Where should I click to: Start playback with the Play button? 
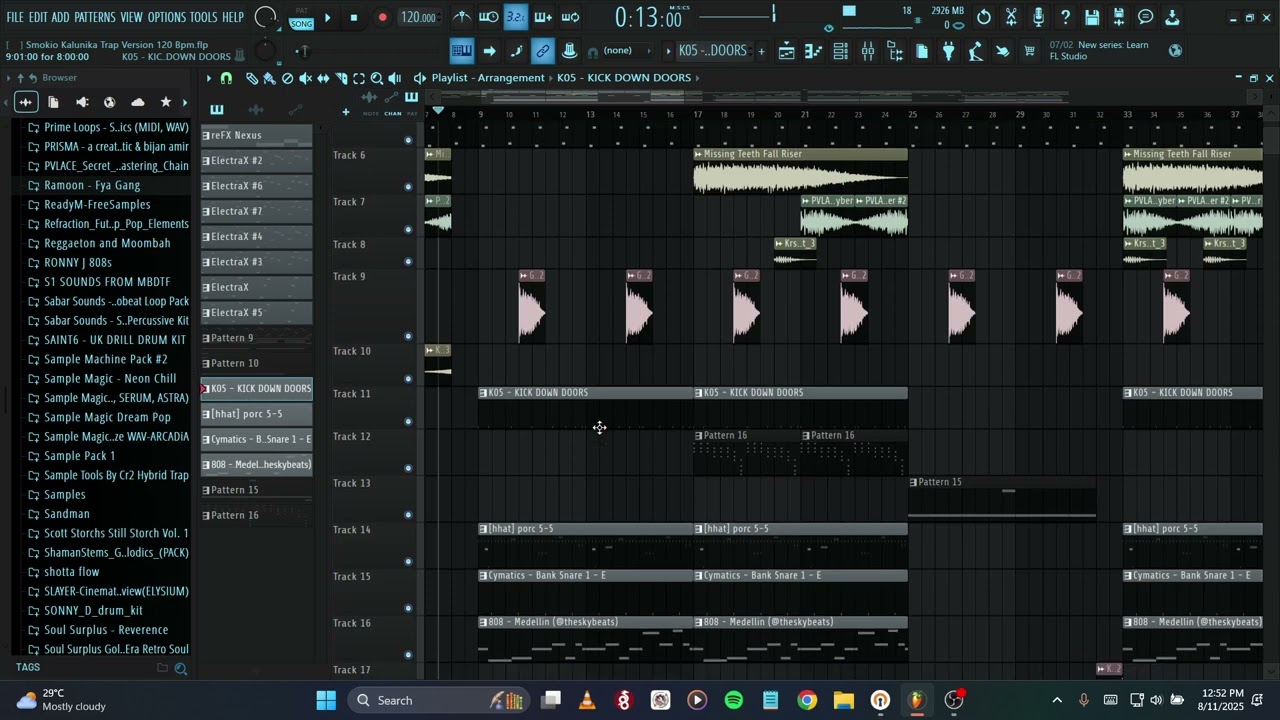click(327, 17)
